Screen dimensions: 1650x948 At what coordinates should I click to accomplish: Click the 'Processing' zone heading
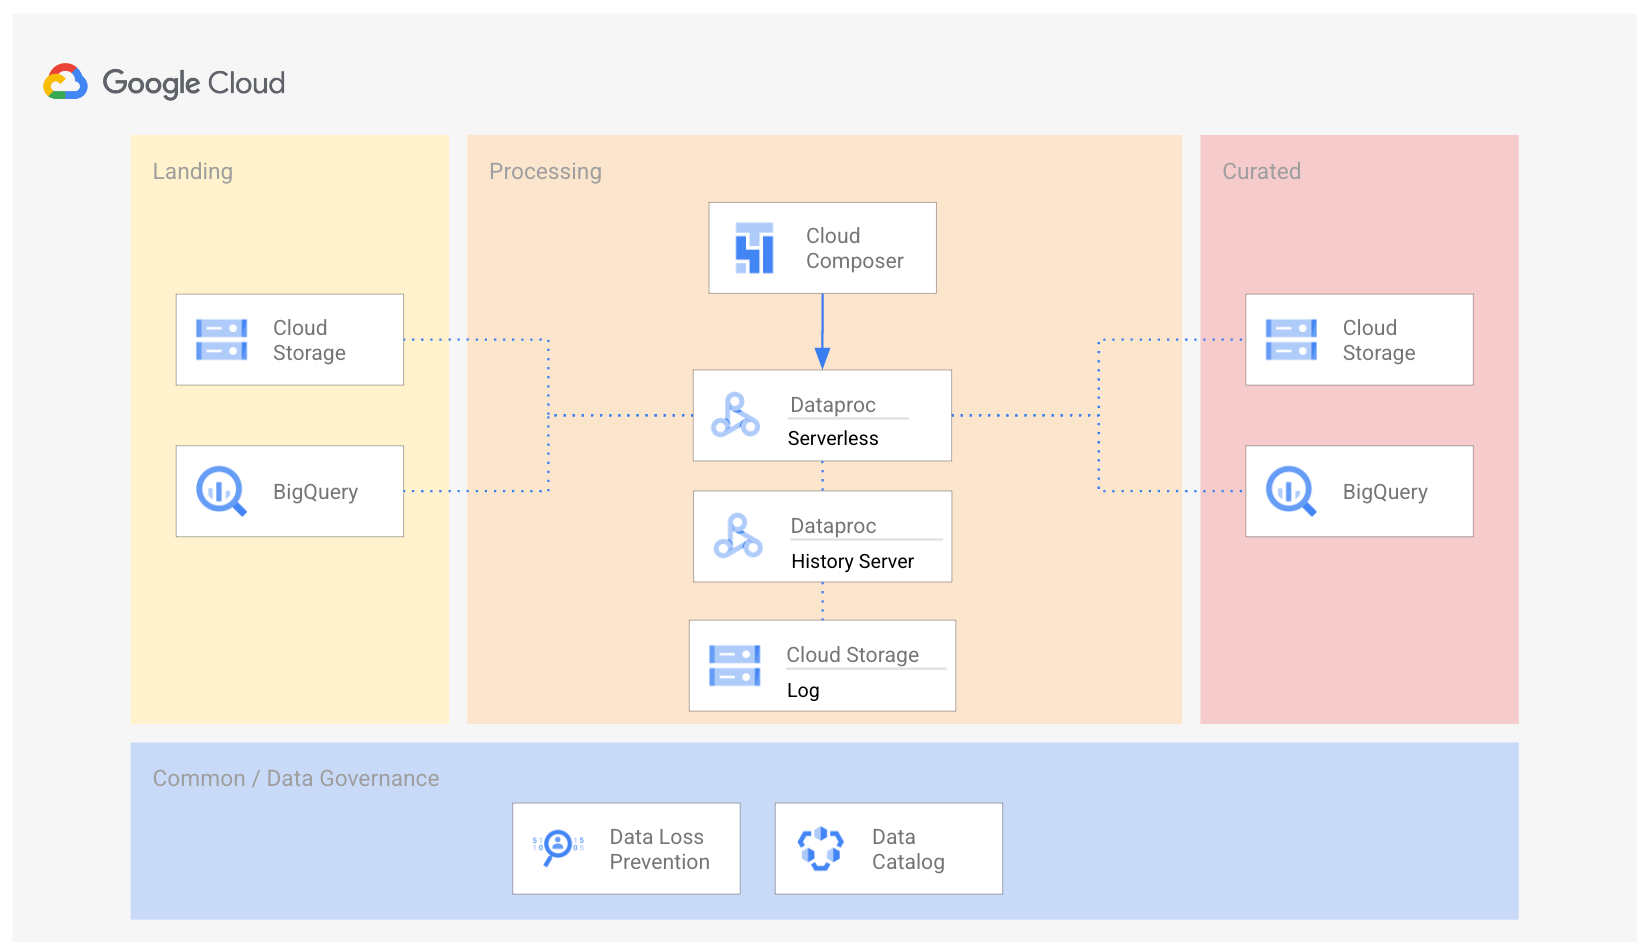click(x=545, y=171)
